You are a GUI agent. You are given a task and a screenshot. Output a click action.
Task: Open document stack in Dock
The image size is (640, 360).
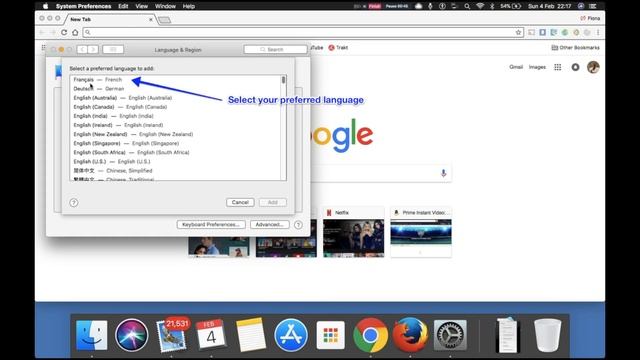(x=507, y=335)
